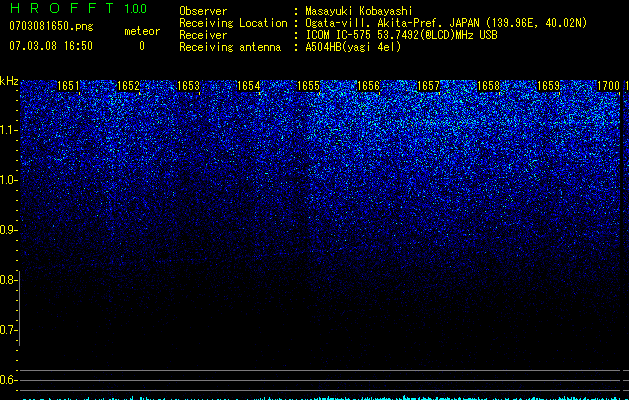Click the 1657 time marker

(x=428, y=86)
